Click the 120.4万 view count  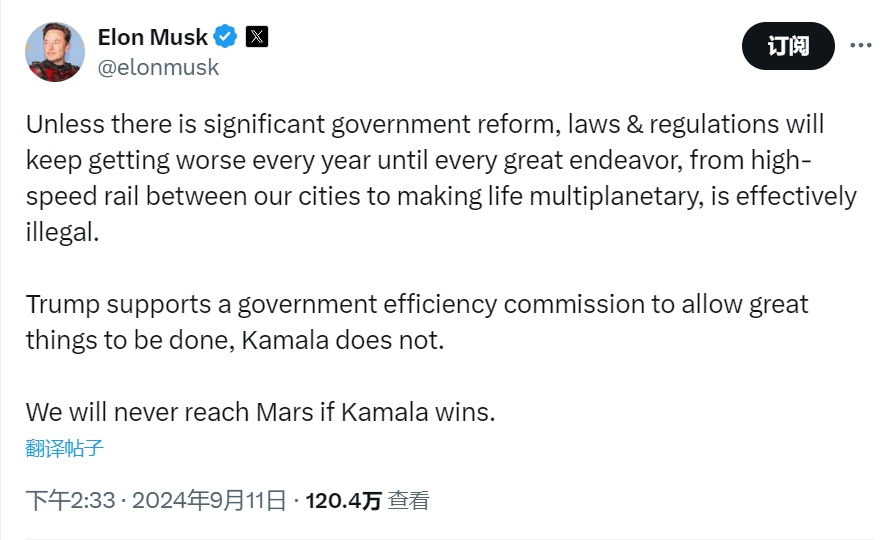point(344,501)
